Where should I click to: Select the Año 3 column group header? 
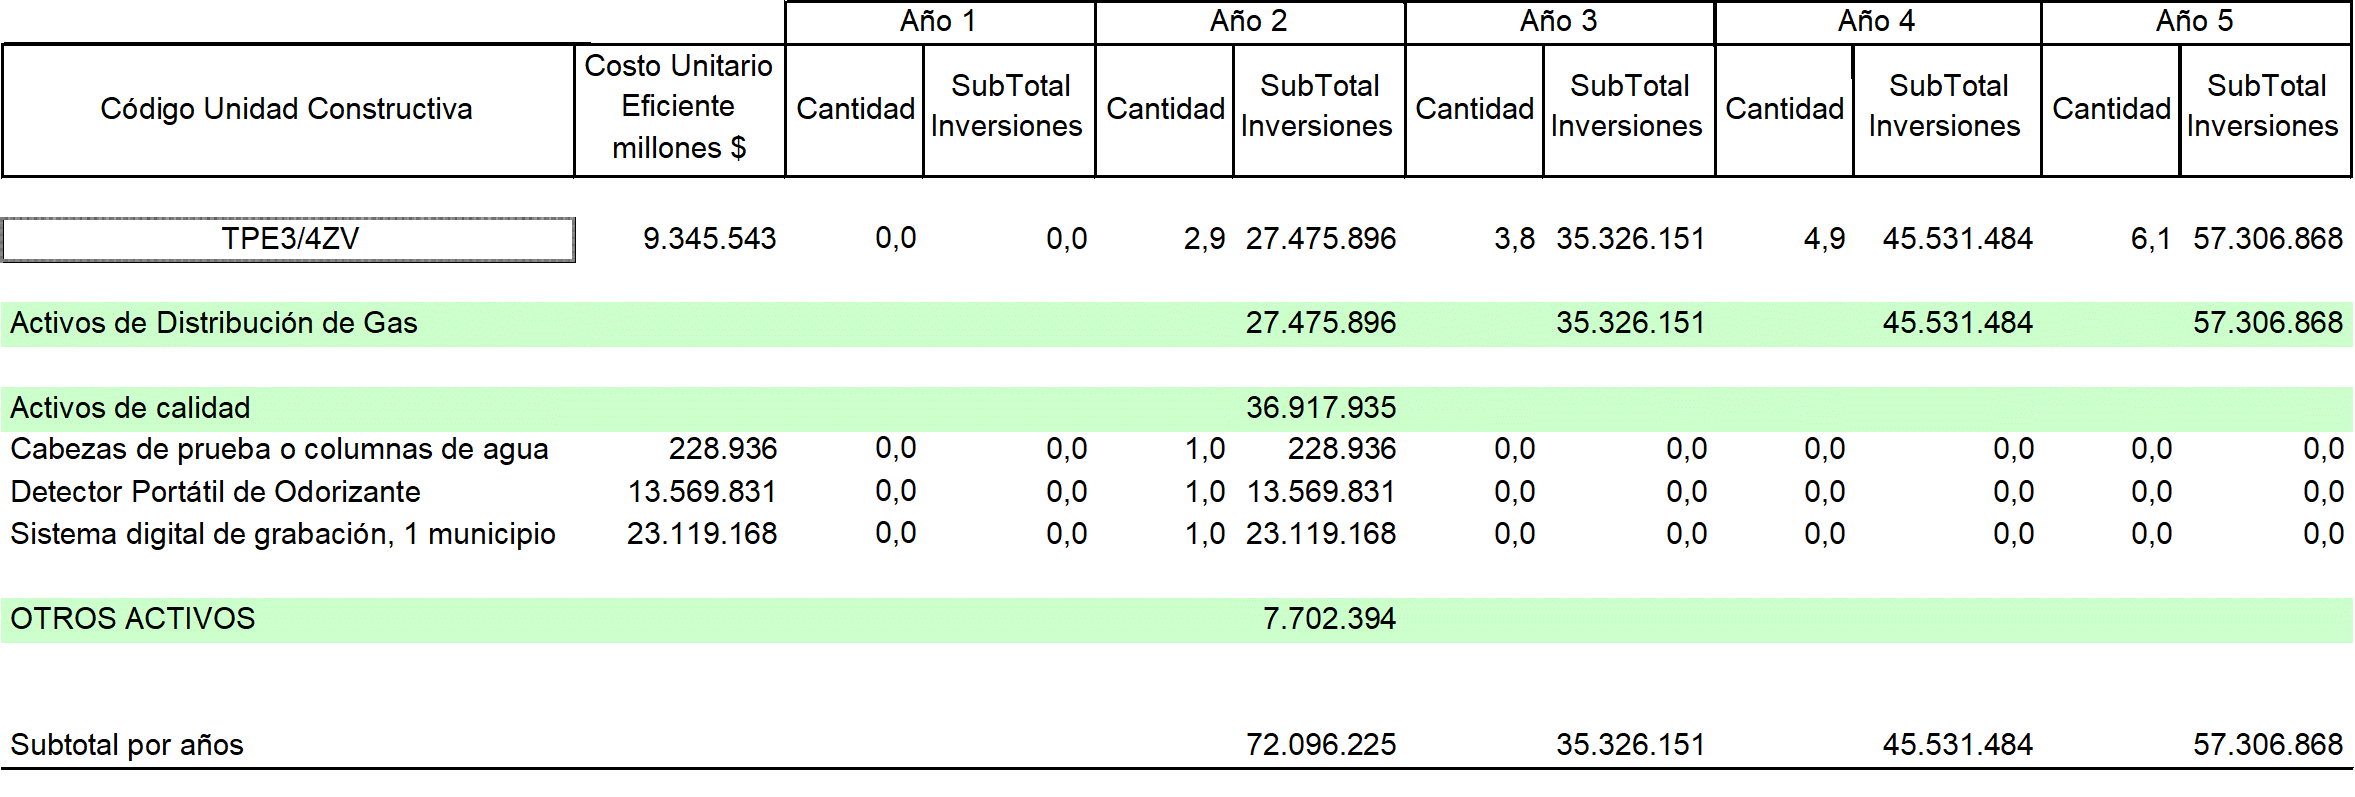(1558, 22)
